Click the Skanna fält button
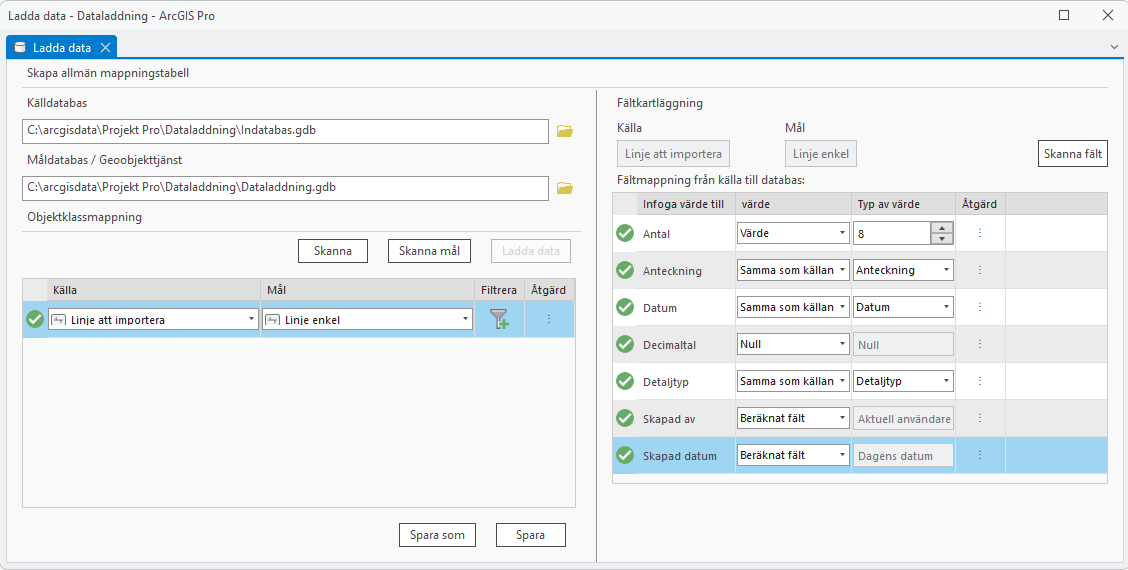Image resolution: width=1128 pixels, height=570 pixels. (x=1074, y=154)
